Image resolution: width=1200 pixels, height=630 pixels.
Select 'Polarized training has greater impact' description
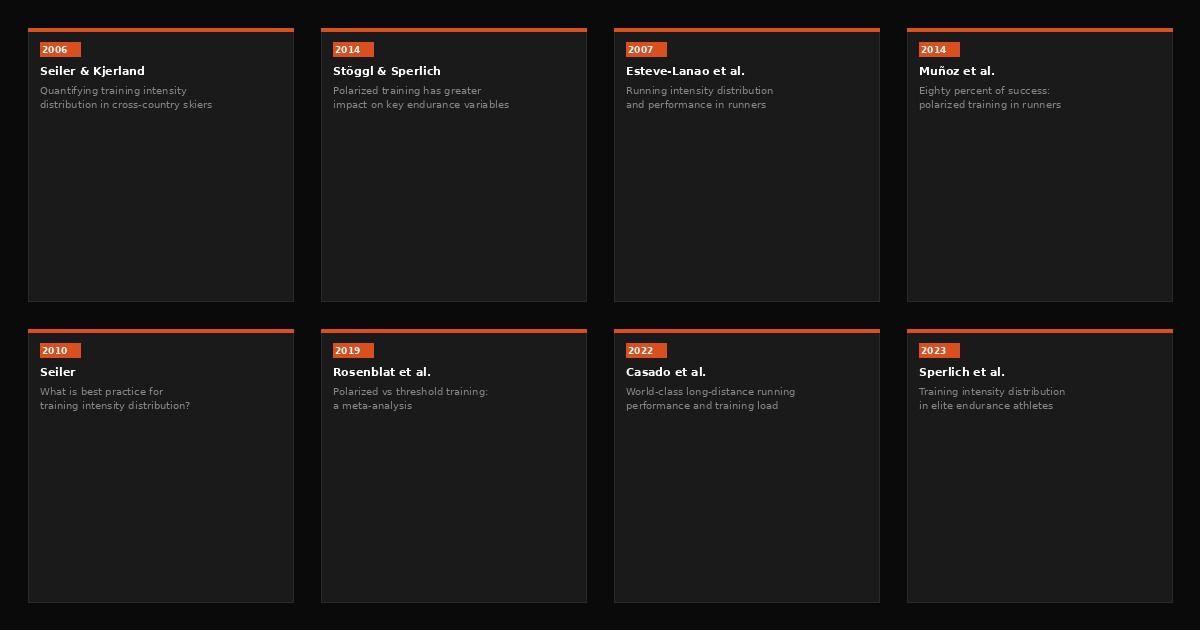tap(420, 98)
